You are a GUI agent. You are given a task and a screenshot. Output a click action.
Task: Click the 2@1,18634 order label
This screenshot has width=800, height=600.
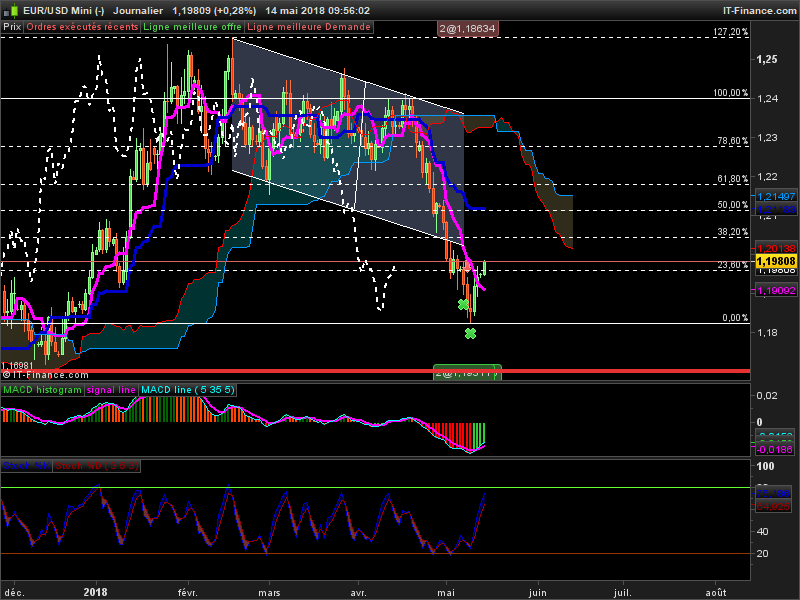coord(467,29)
